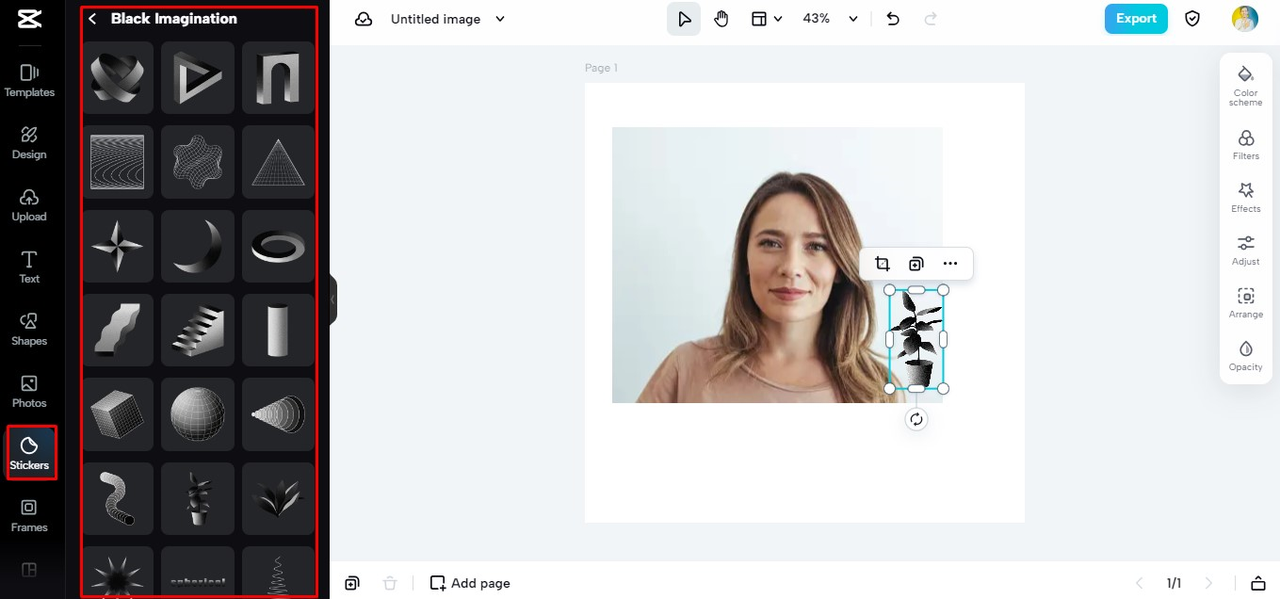Add the wireframe pyramid sticker
The height and width of the screenshot is (599, 1280).
[277, 162]
